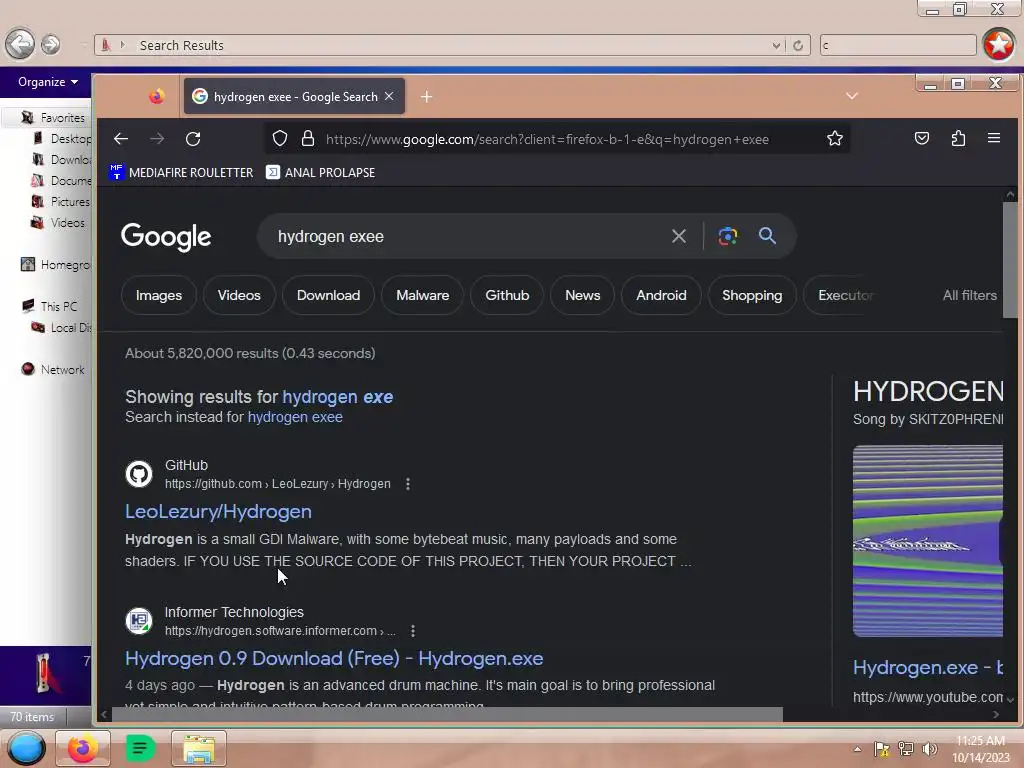Reload the Google search page
The width and height of the screenshot is (1024, 768).
coord(193,138)
